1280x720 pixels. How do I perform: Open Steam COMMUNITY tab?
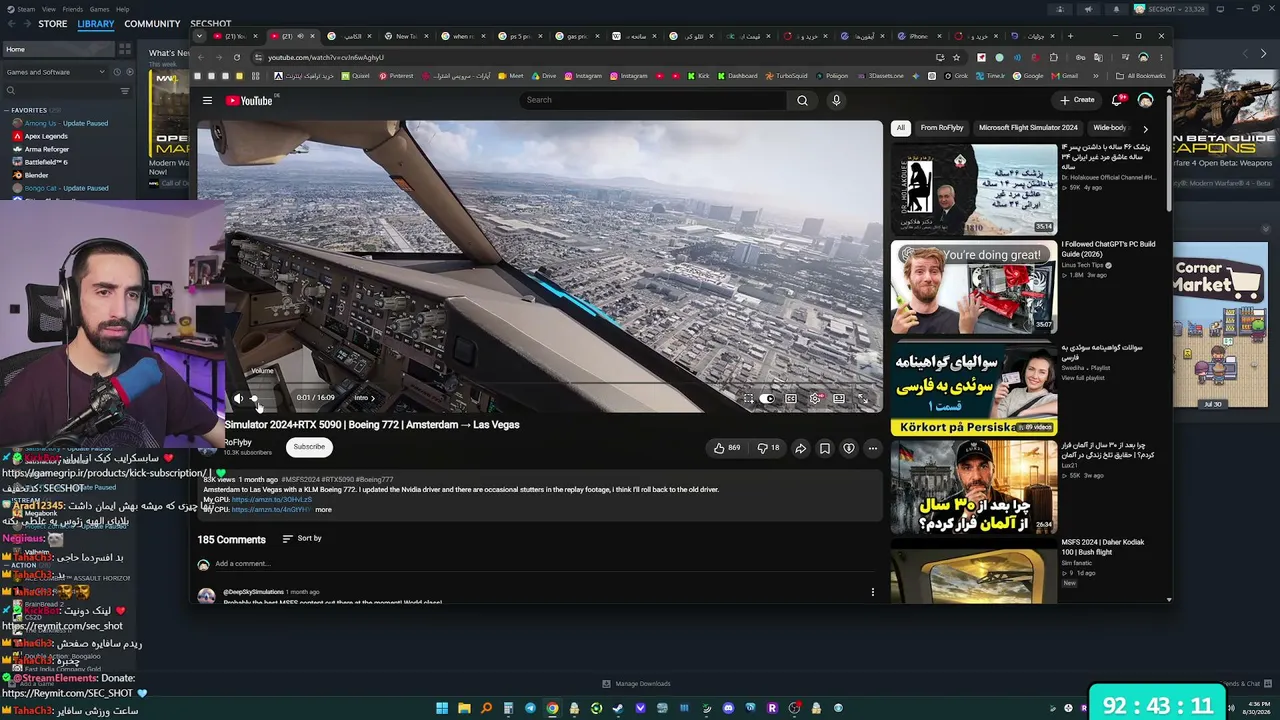[x=152, y=24]
